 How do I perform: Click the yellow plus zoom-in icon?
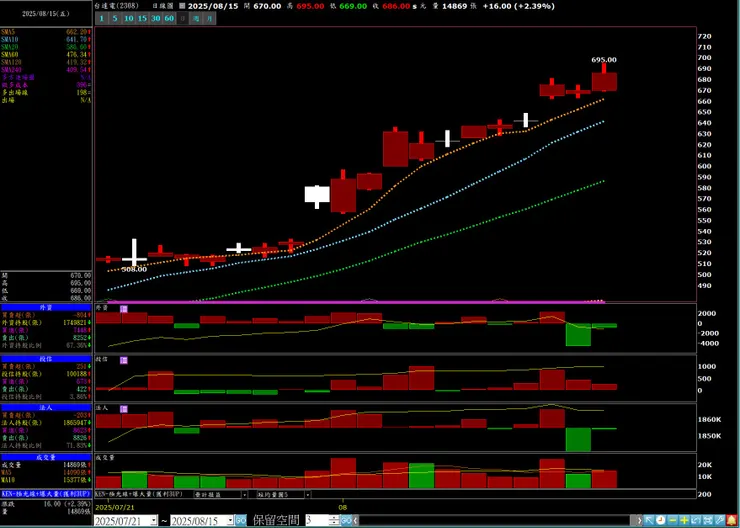(684, 520)
